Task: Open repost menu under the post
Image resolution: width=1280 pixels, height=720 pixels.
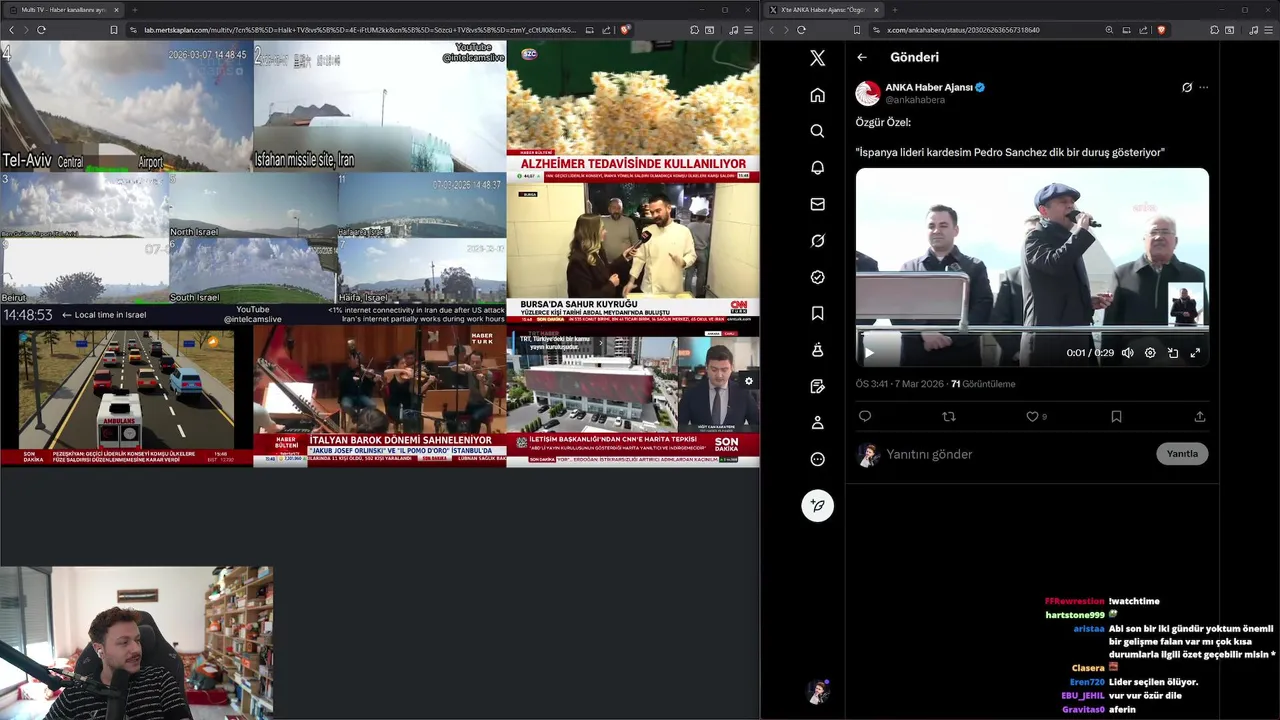Action: tap(949, 417)
